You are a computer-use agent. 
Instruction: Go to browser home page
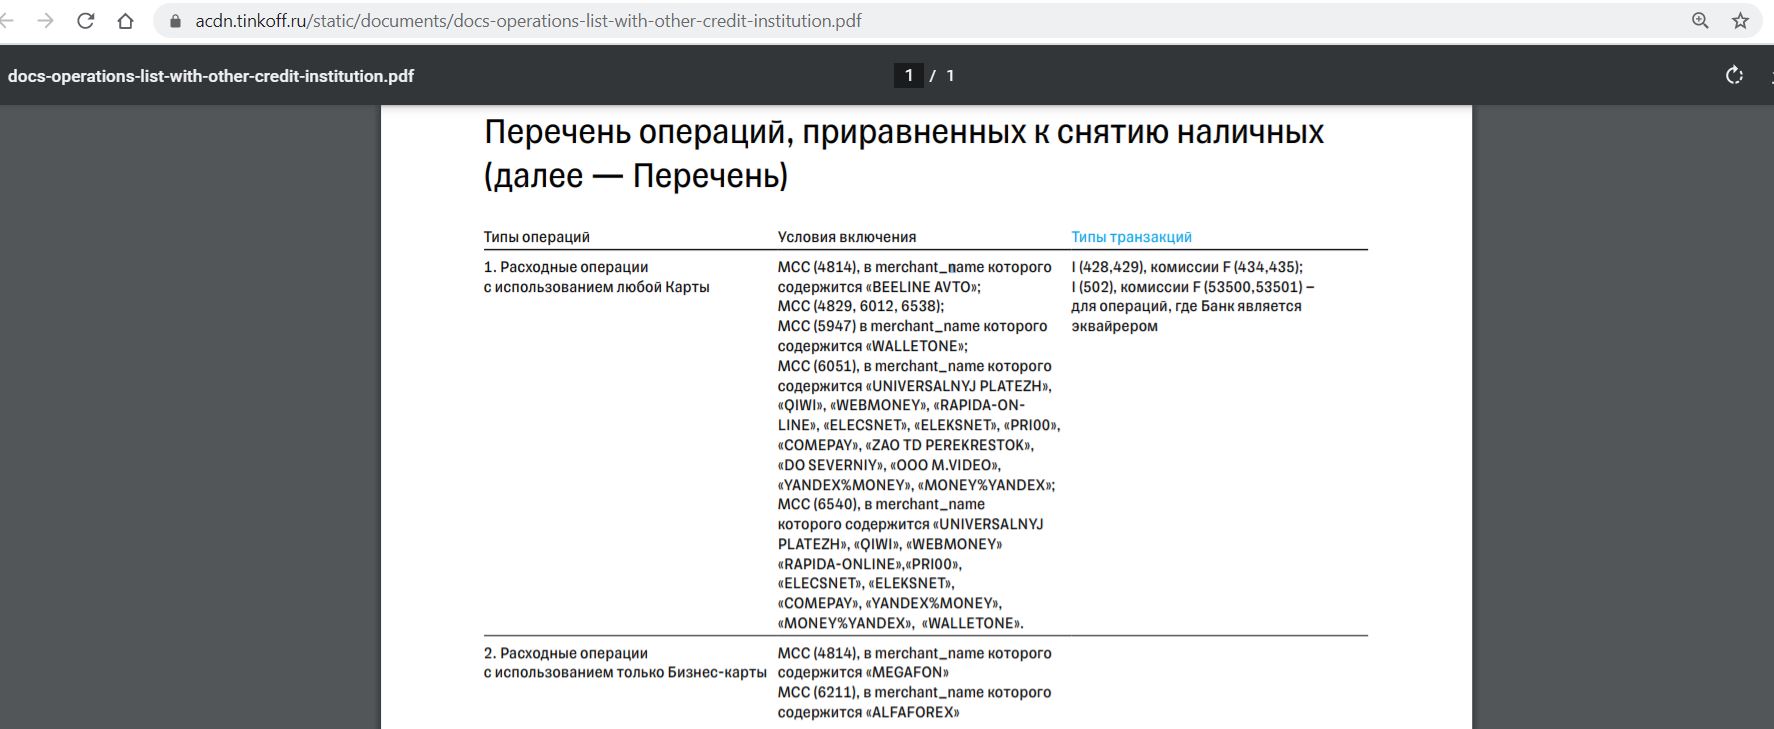[125, 20]
